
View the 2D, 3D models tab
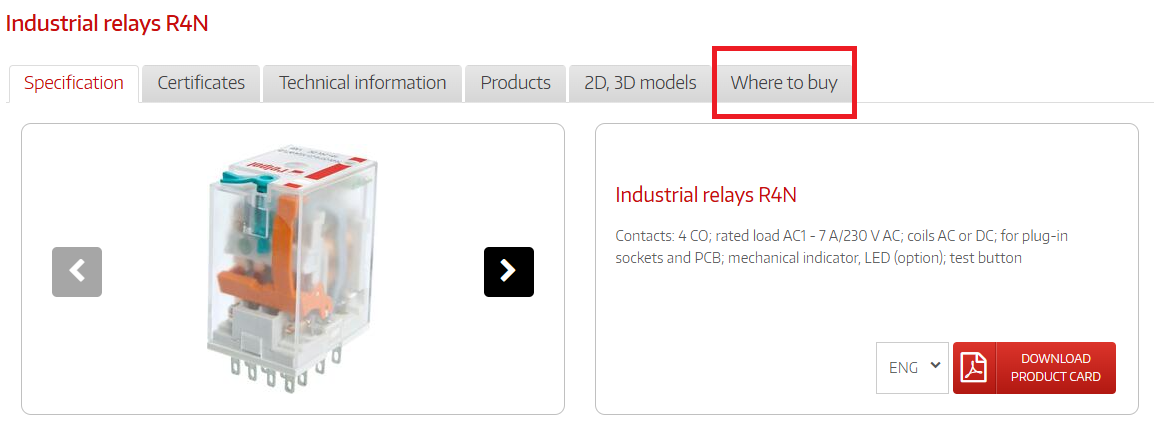point(640,83)
